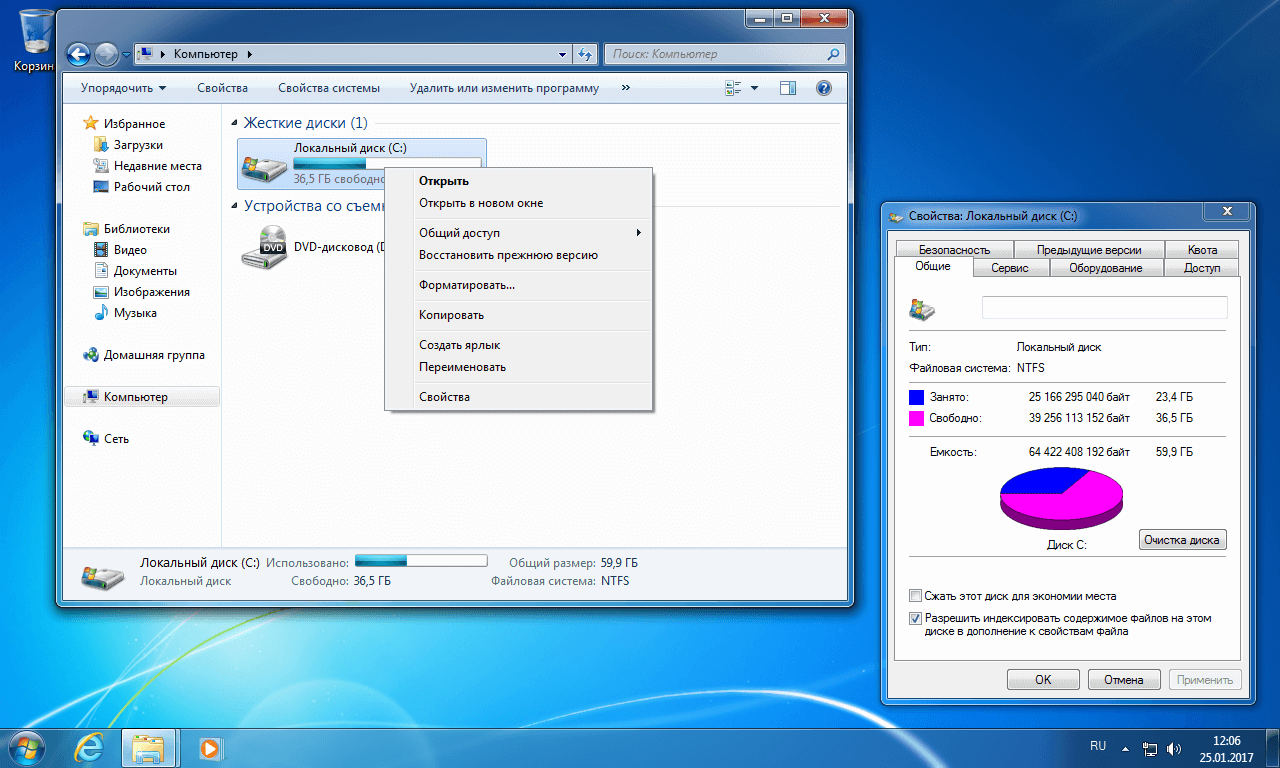Open the Корзина recycle bin on the desktop
Image resolution: width=1280 pixels, height=768 pixels.
click(x=38, y=42)
